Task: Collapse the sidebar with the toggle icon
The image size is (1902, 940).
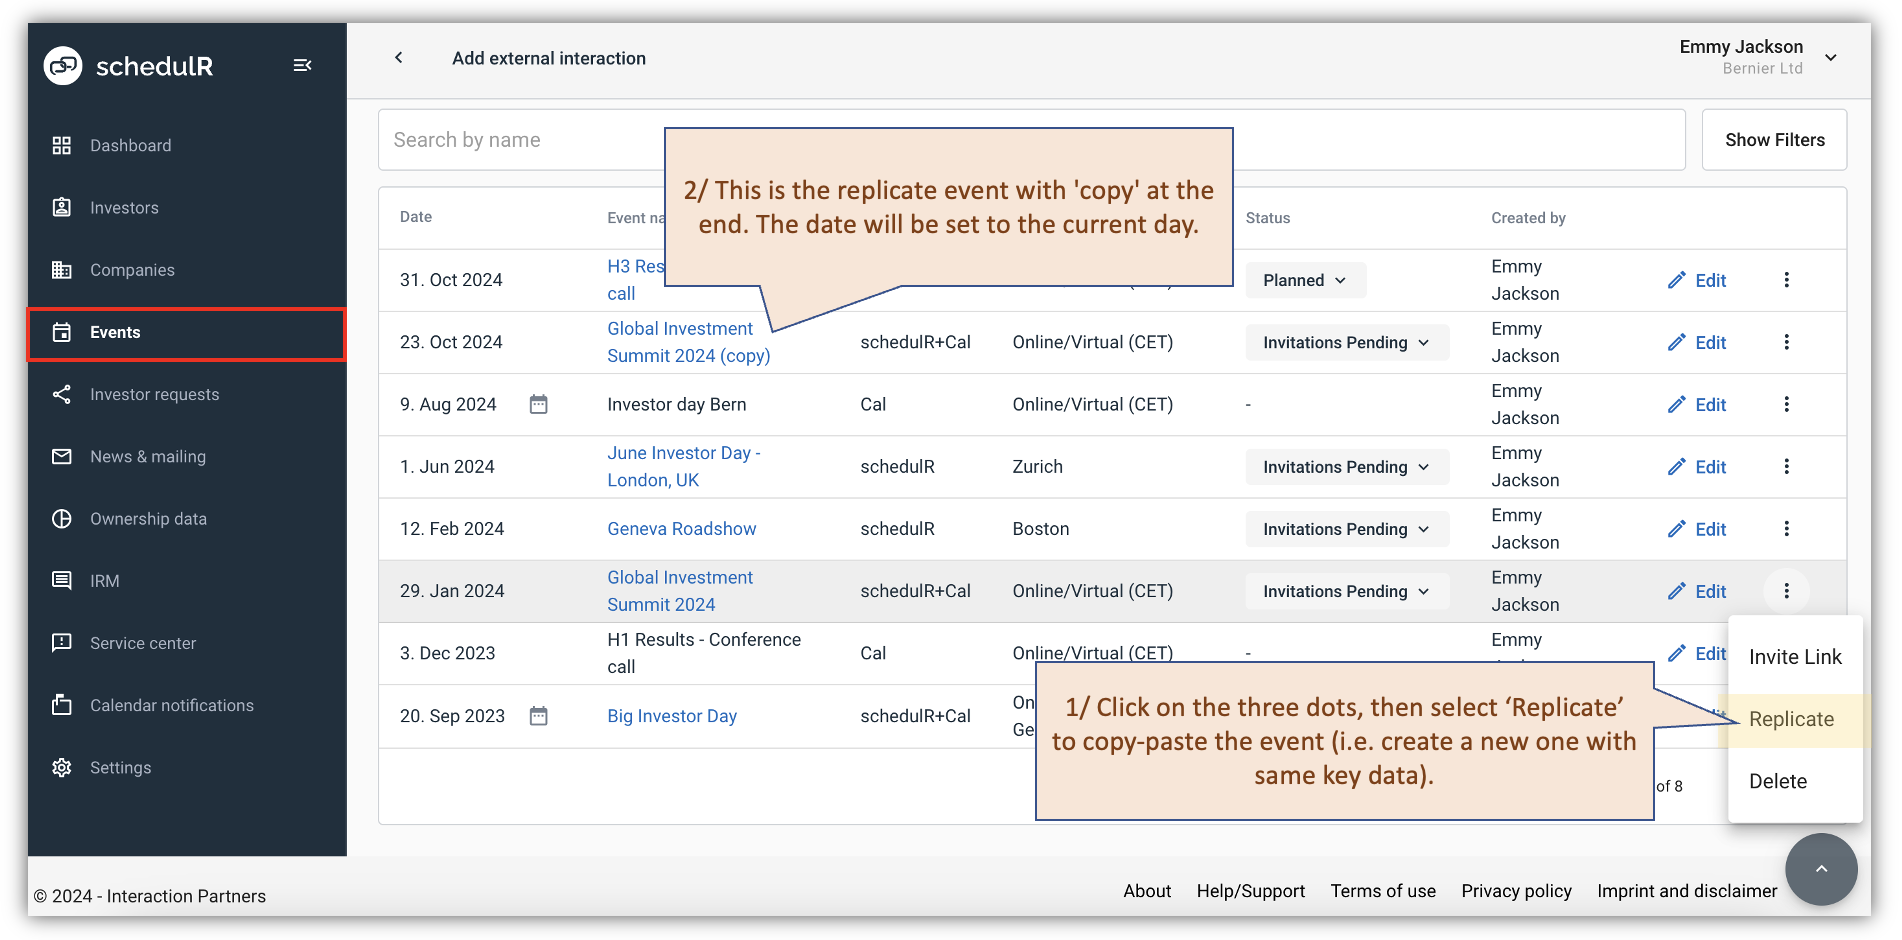Action: [302, 64]
